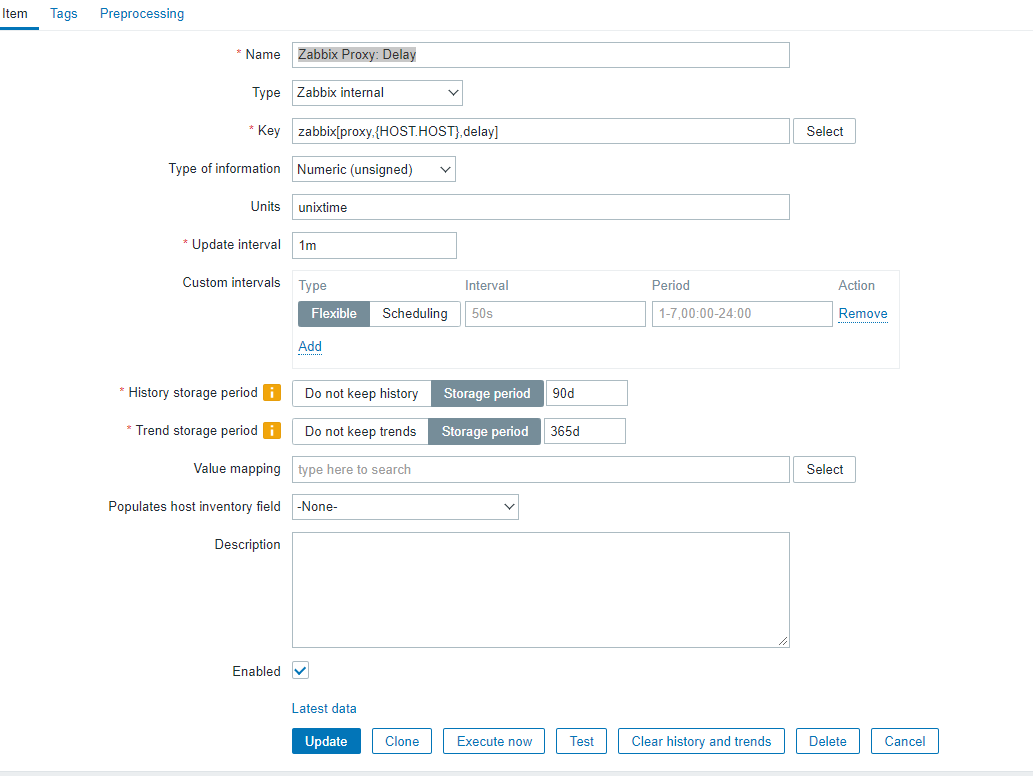Click Clear history and trends button
The height and width of the screenshot is (776, 1033).
pyautogui.click(x=701, y=741)
